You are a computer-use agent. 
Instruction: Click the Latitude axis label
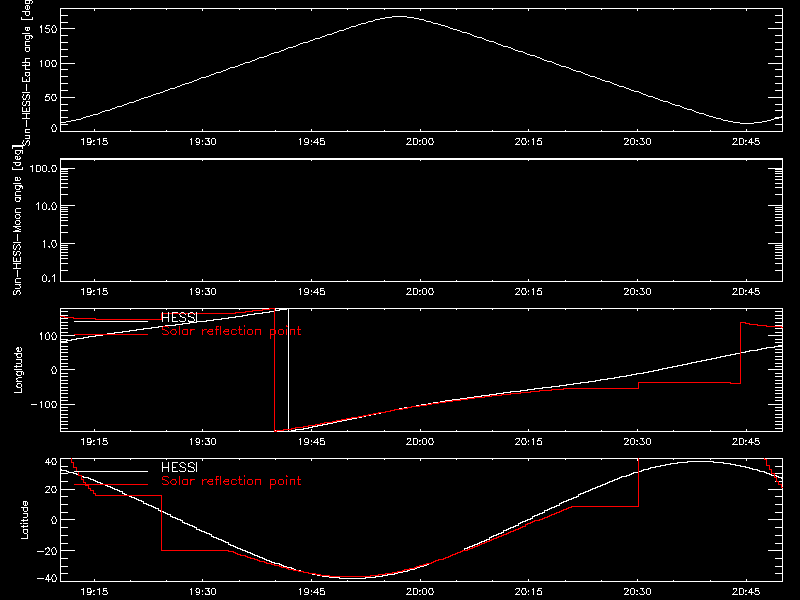click(x=24, y=520)
